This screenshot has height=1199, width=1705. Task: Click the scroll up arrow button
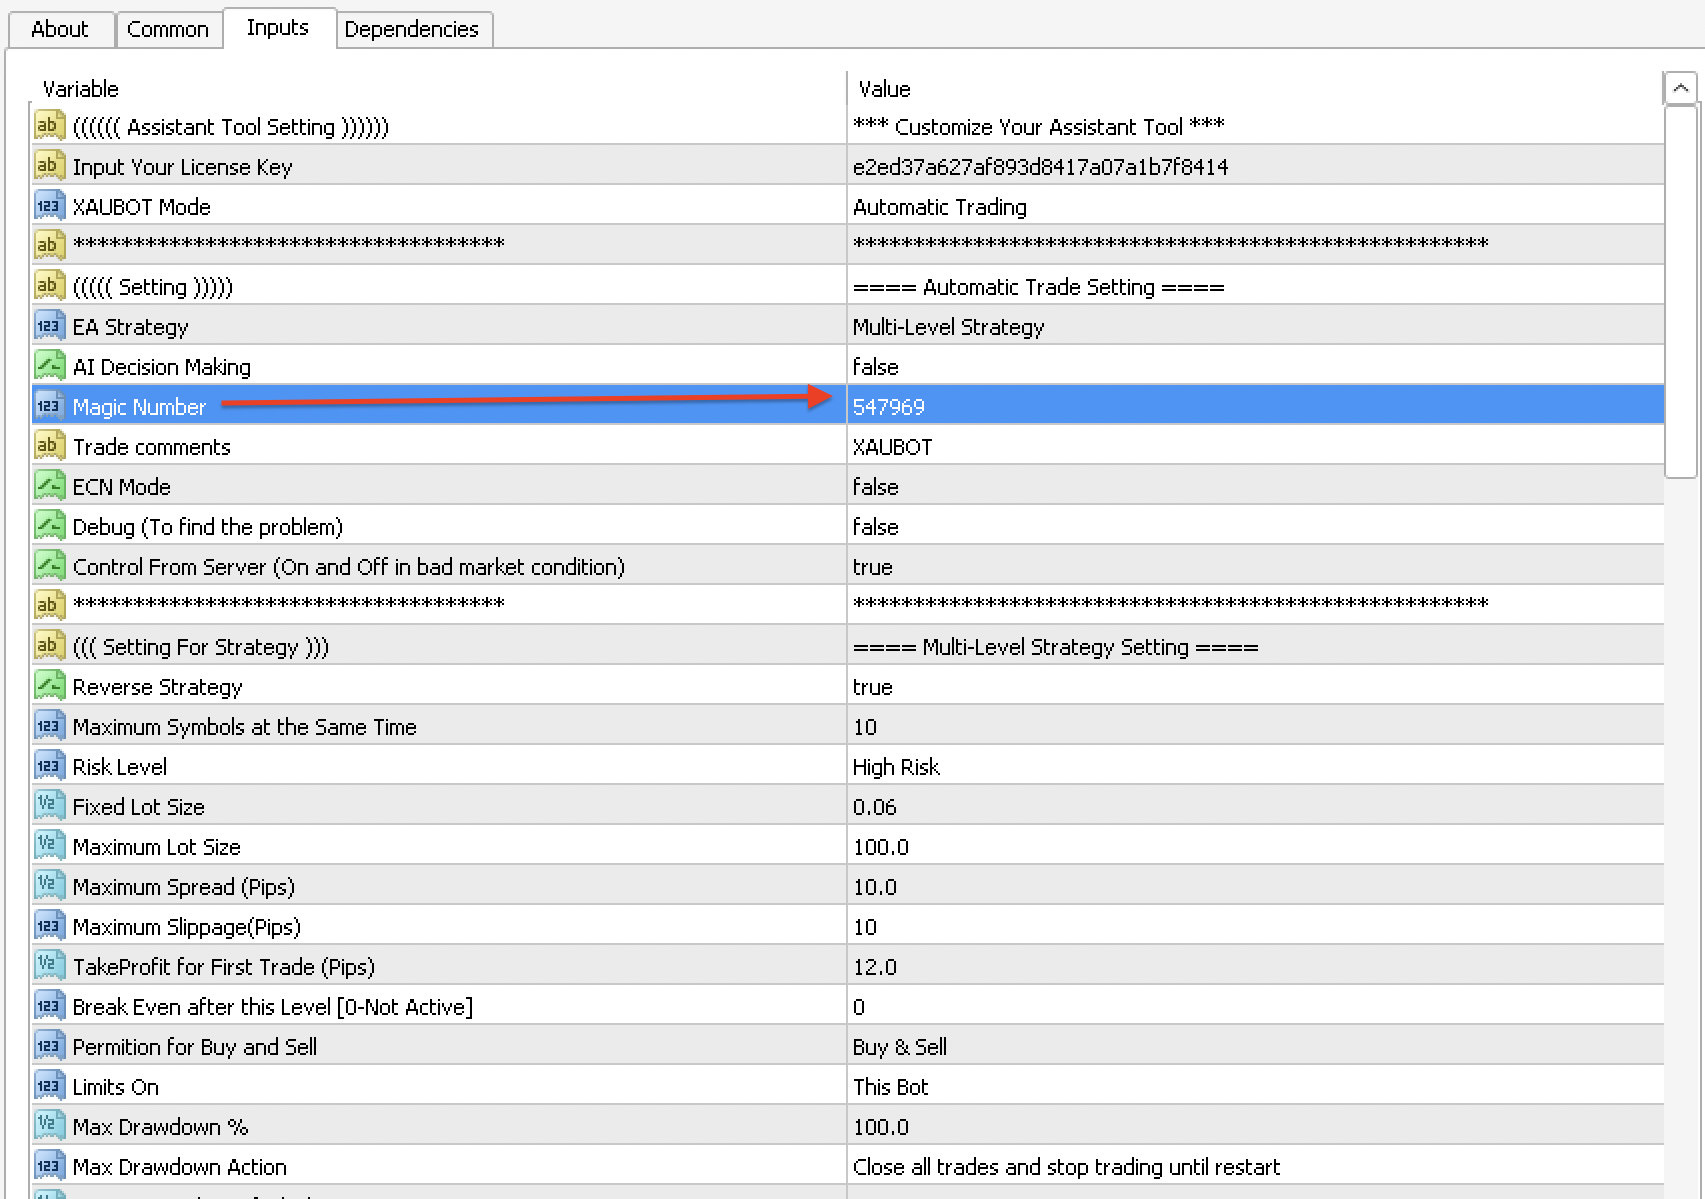click(1681, 88)
